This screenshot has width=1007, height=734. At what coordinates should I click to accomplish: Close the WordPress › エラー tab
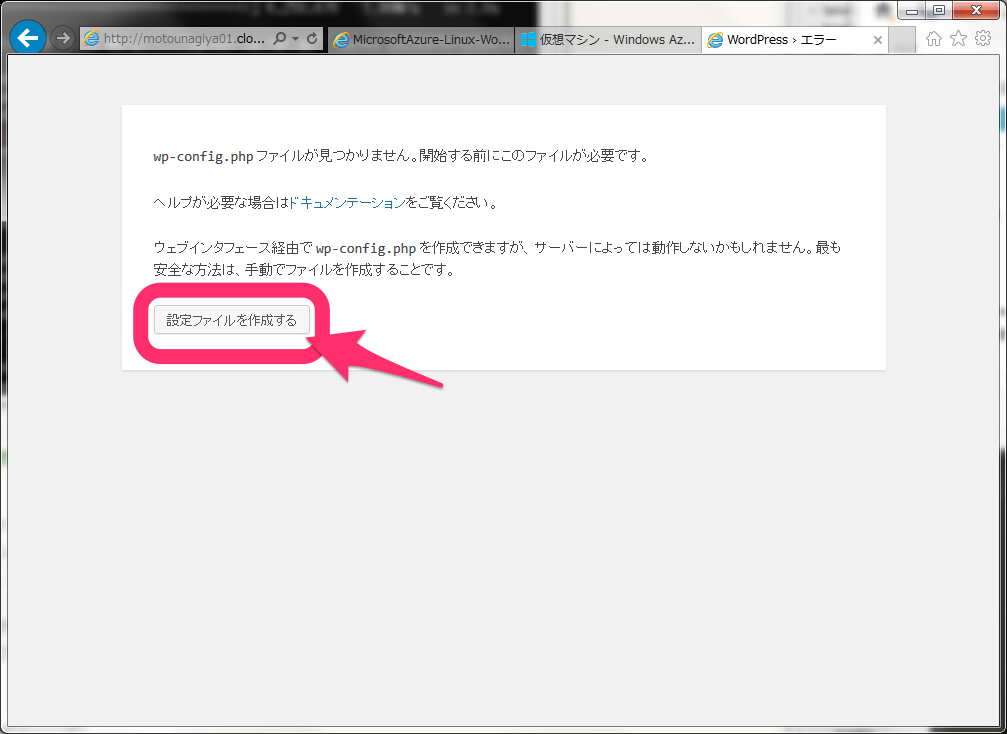coord(878,40)
